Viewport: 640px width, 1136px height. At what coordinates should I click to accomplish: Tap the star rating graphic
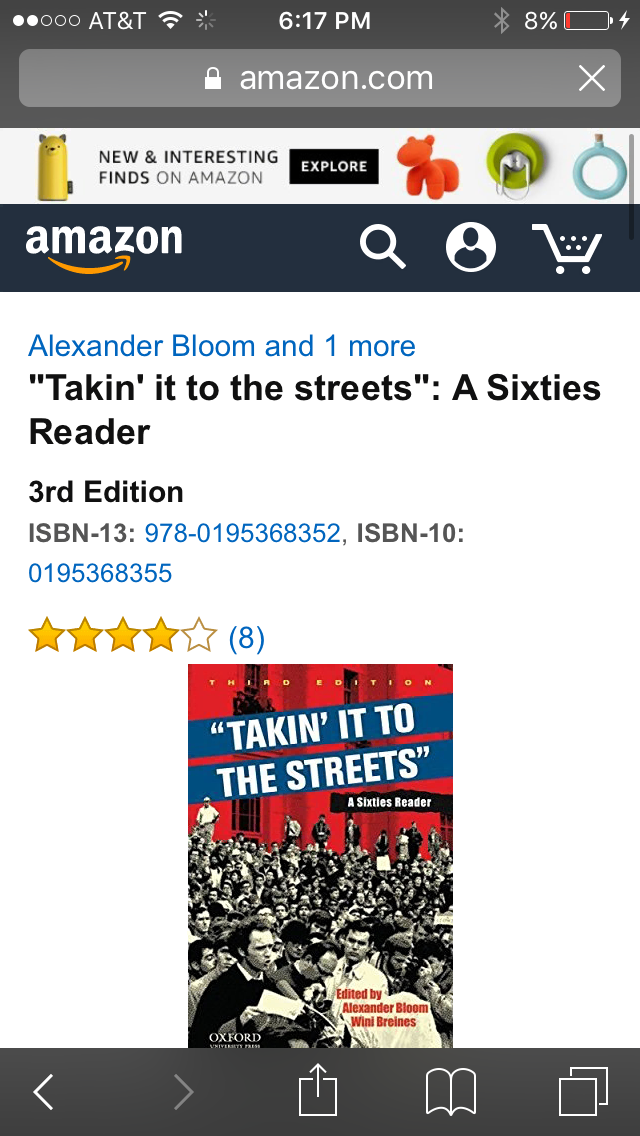coord(122,635)
